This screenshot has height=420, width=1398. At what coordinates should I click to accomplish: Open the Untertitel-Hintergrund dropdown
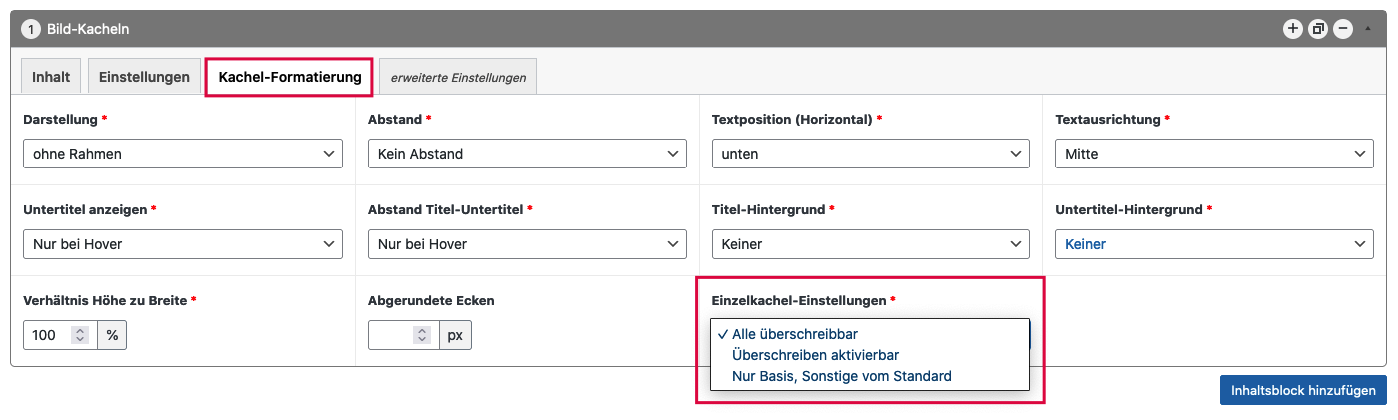(1214, 244)
